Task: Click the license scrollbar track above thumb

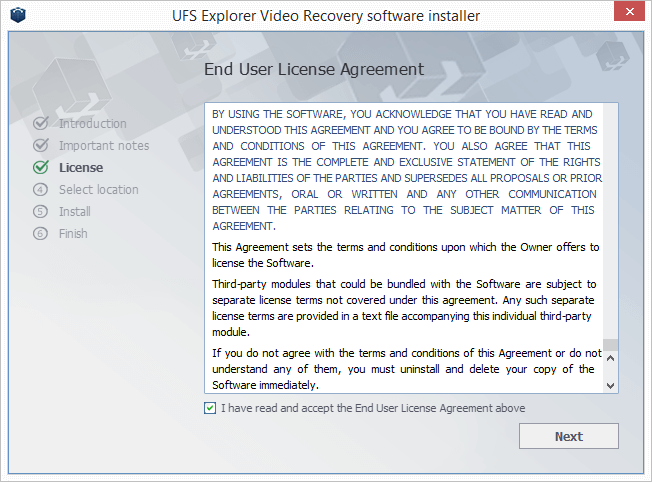Action: coord(610,220)
